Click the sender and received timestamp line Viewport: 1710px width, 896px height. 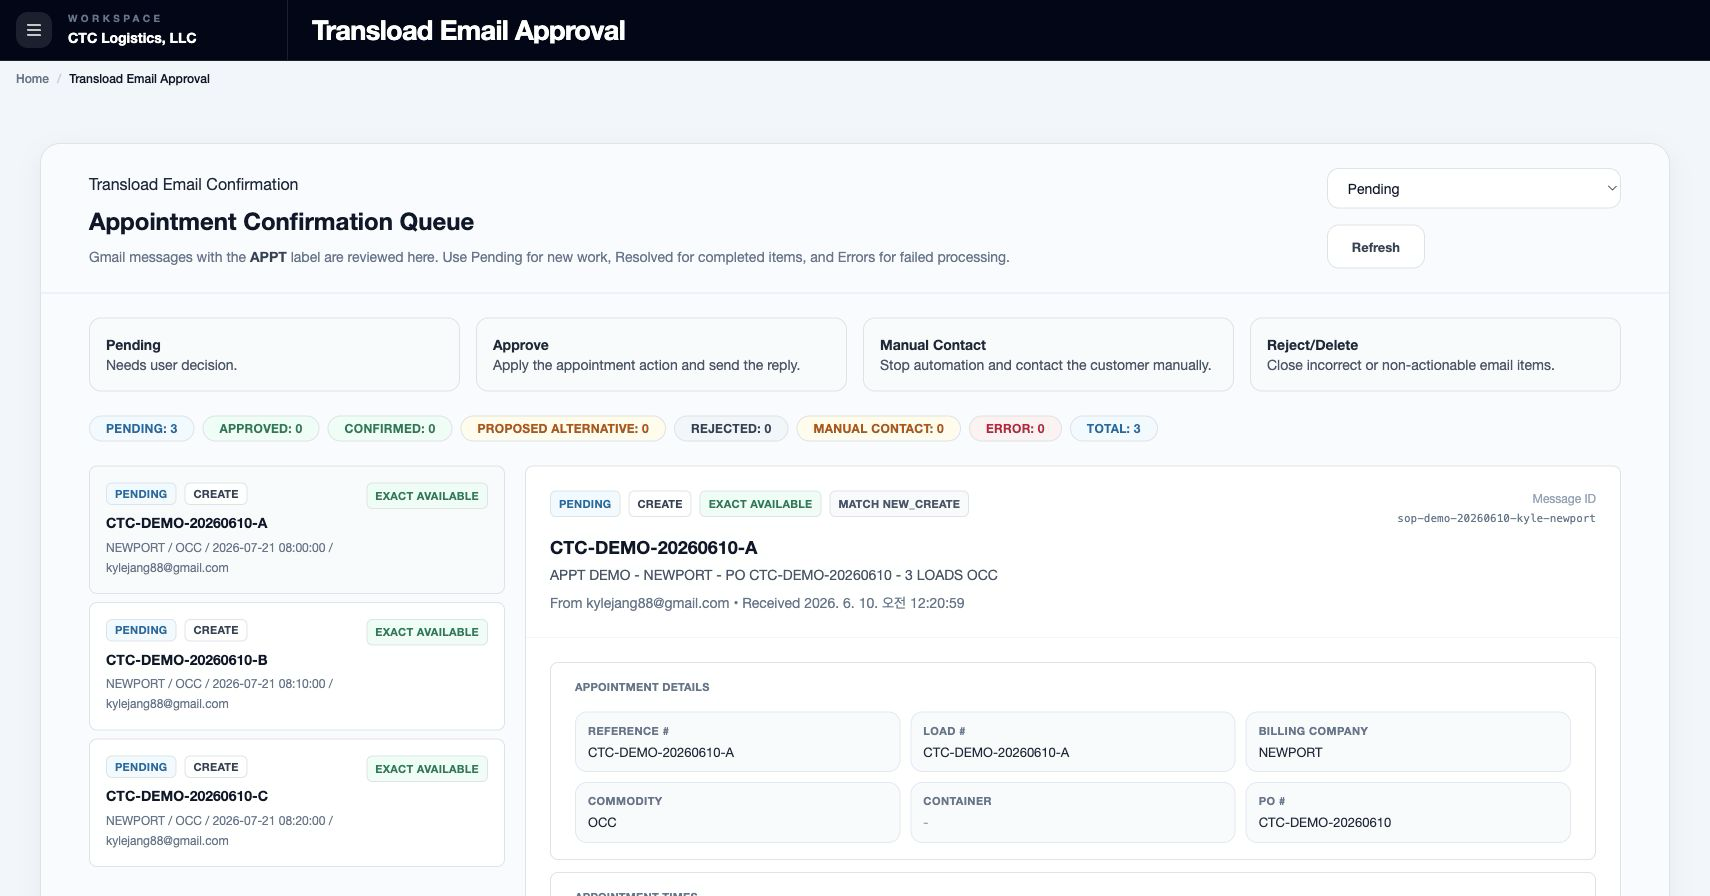(757, 603)
